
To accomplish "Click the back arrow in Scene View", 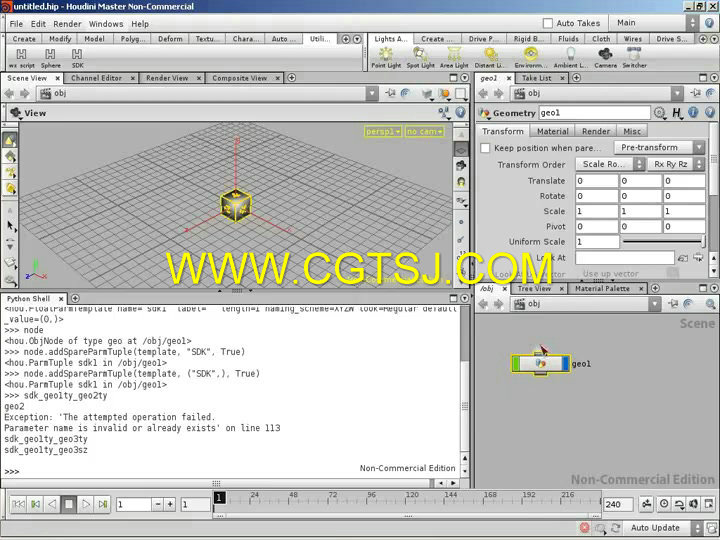I will click(x=9, y=94).
